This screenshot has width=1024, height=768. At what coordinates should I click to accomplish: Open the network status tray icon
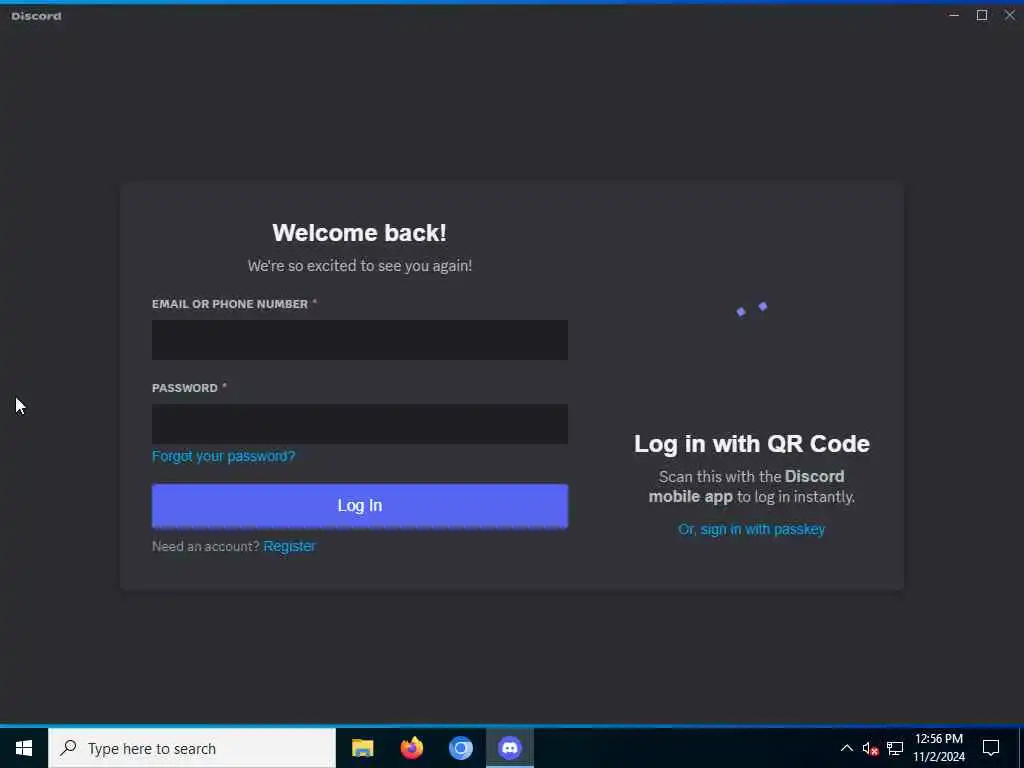click(895, 748)
